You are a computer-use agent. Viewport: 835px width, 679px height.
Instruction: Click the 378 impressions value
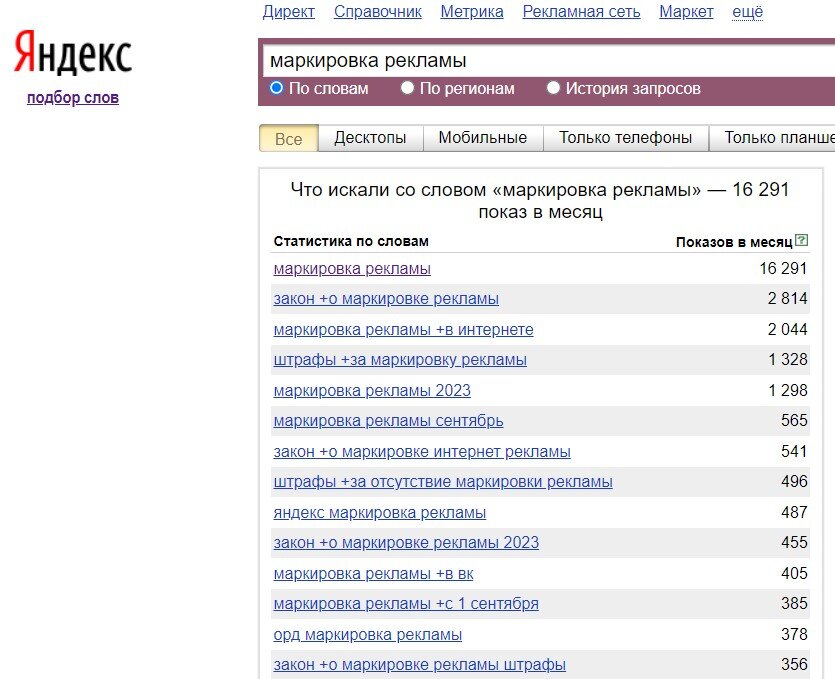click(795, 634)
